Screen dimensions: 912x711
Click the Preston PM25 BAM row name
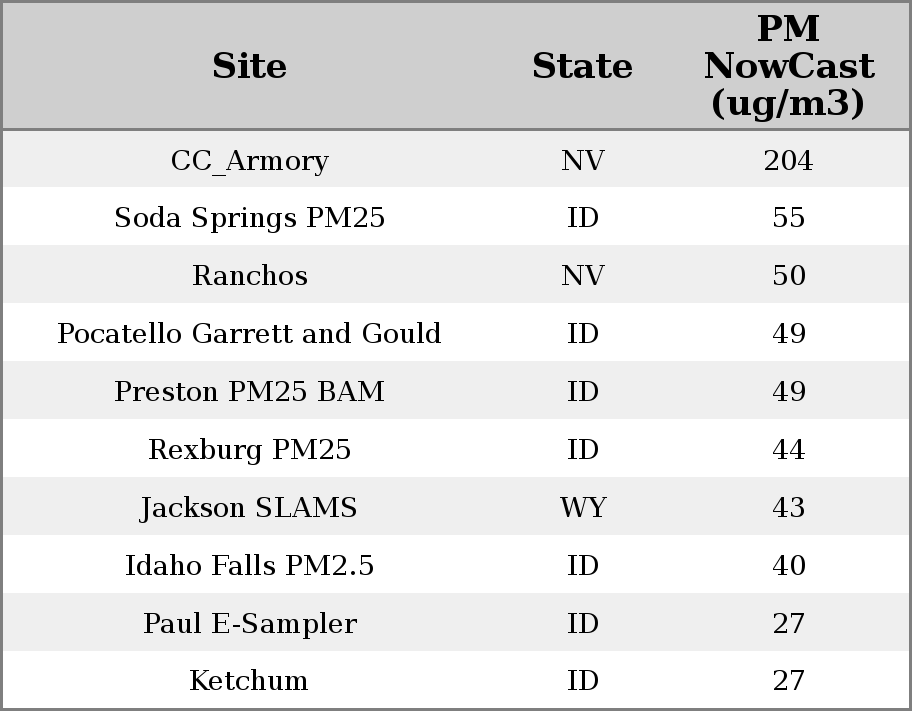(249, 391)
